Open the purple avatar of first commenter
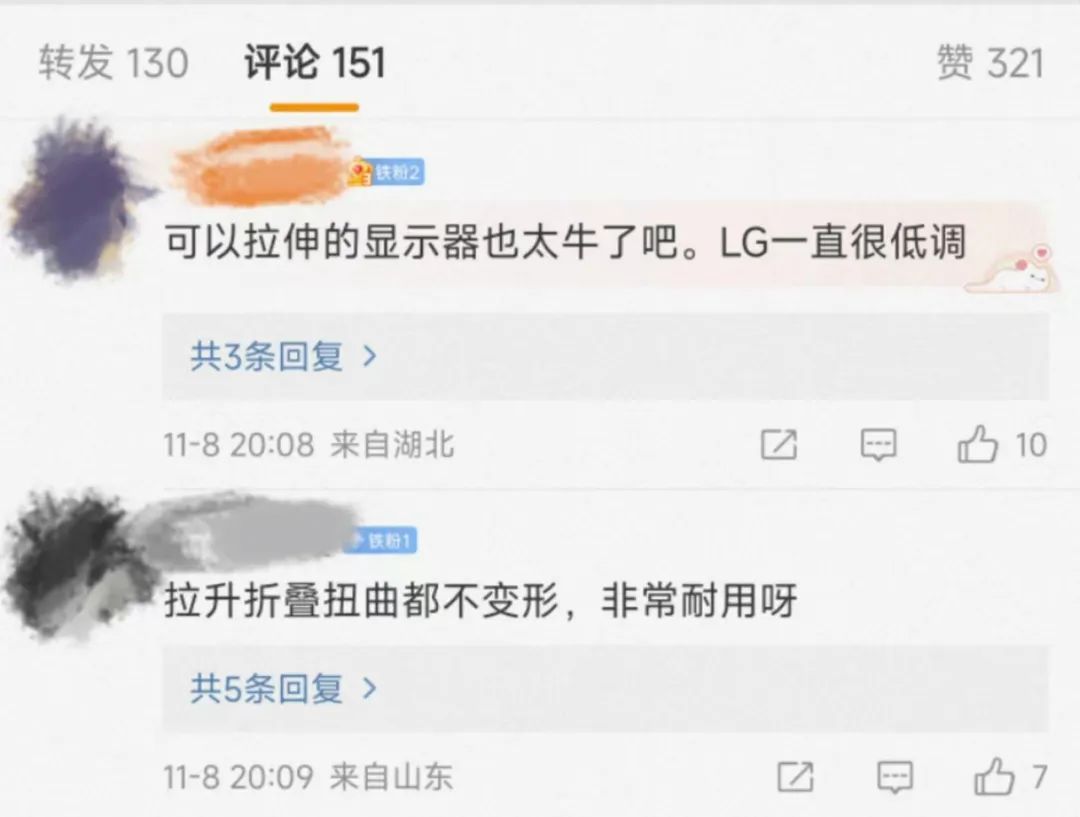Screen dimensions: 1080x817 (x=80, y=198)
